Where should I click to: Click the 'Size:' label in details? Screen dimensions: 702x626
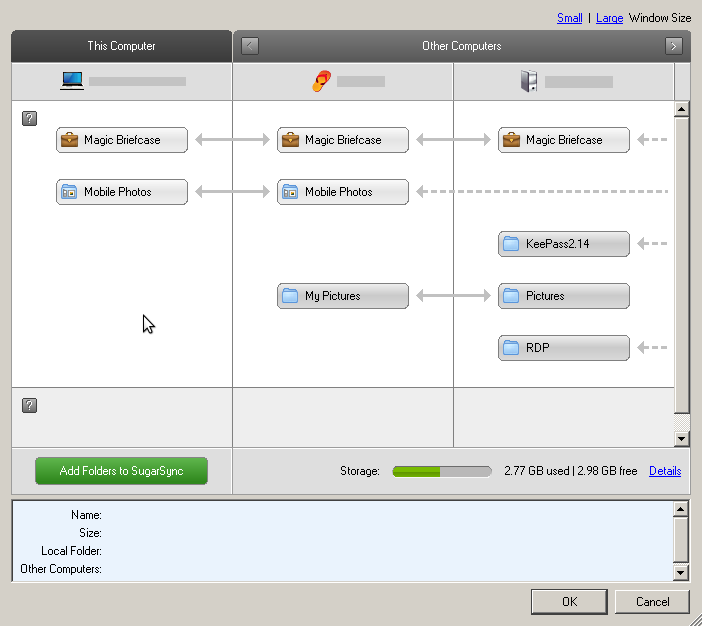point(90,533)
